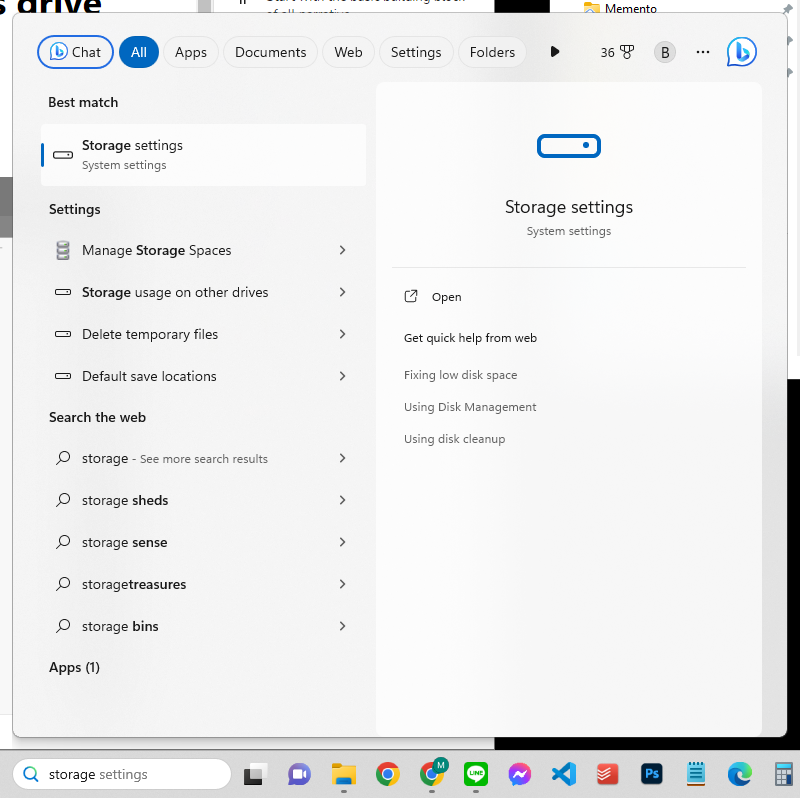Click the rewards points trophy icon

[x=626, y=52]
